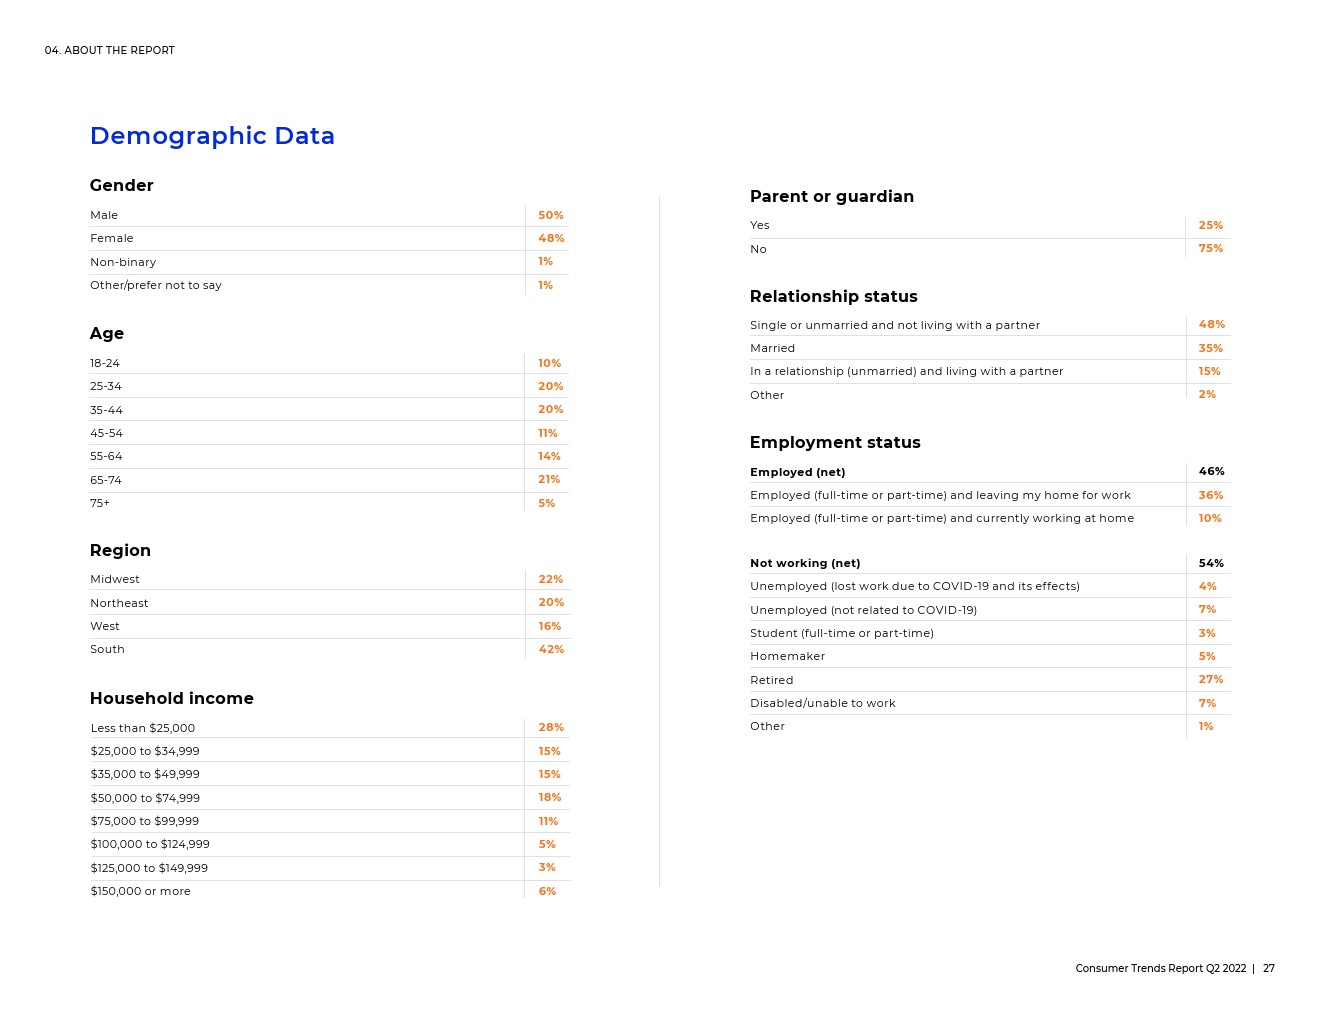Click the Male row label
The width and height of the screenshot is (1320, 1020).
tap(104, 215)
